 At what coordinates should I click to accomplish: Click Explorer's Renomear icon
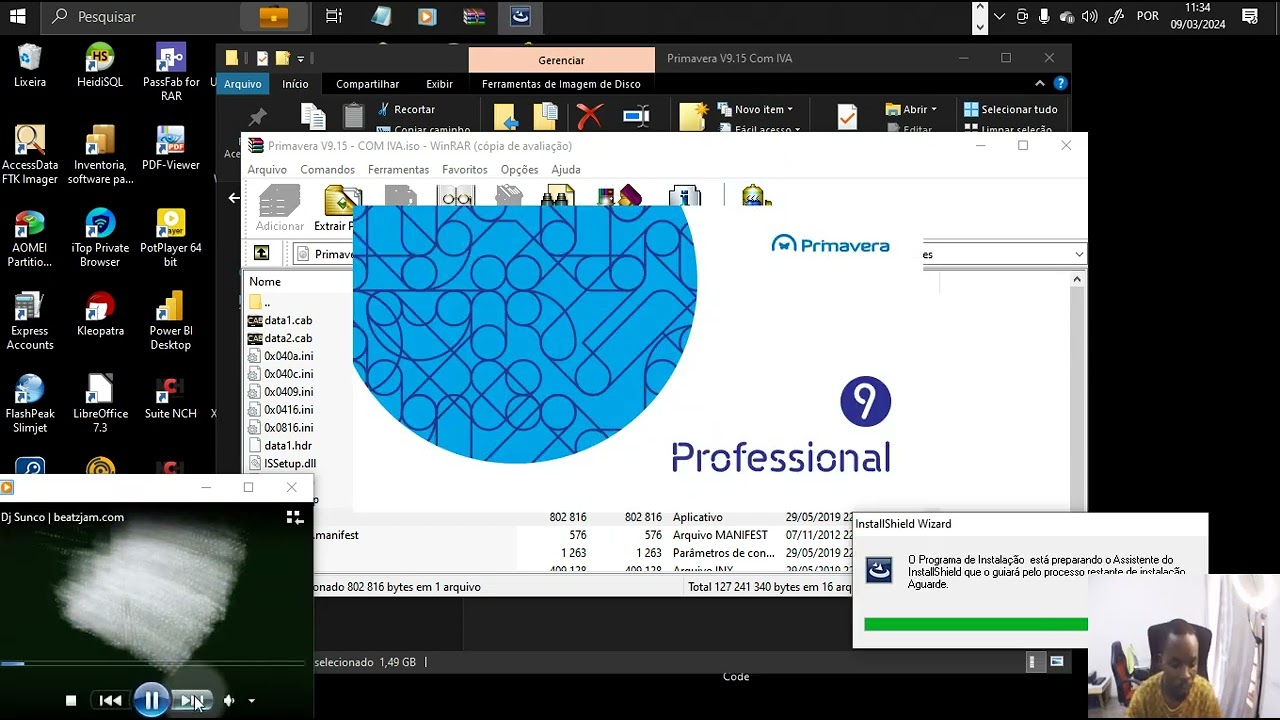click(x=636, y=117)
